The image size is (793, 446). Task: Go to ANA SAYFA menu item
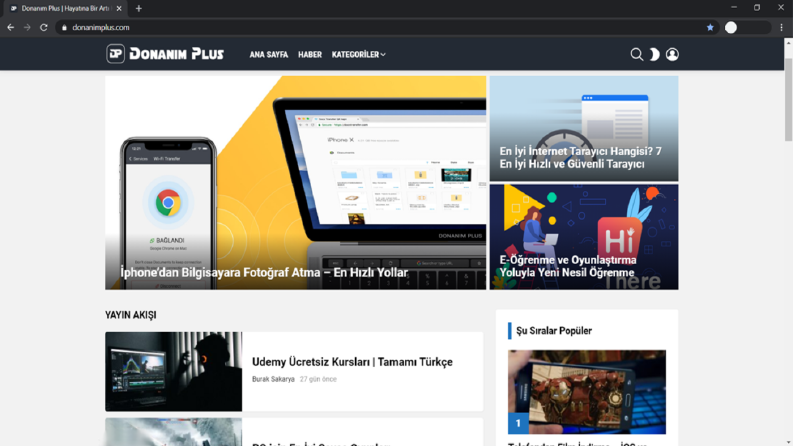(x=269, y=54)
